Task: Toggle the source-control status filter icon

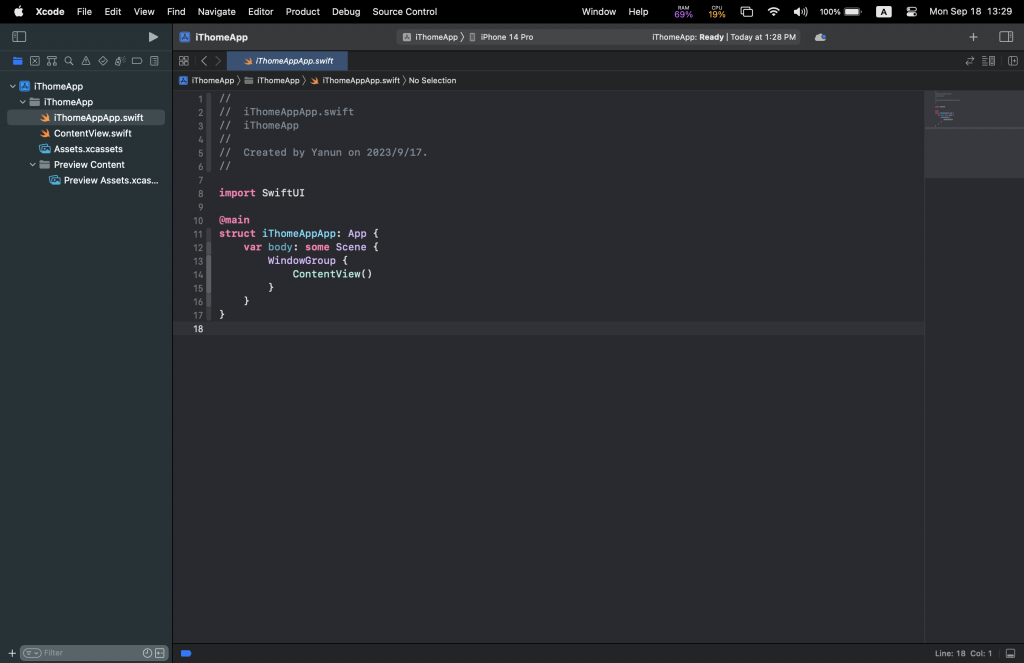Action: pyautogui.click(x=159, y=653)
